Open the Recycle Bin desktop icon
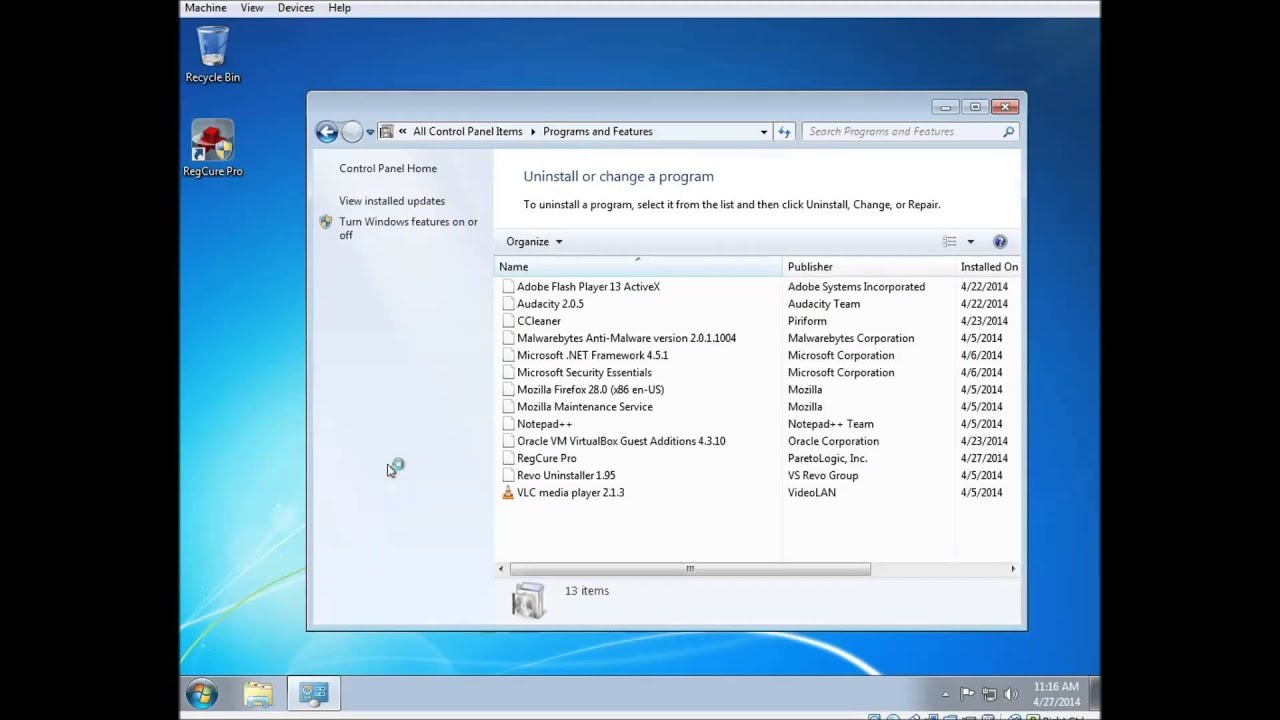The width and height of the screenshot is (1280, 720). coord(212,55)
